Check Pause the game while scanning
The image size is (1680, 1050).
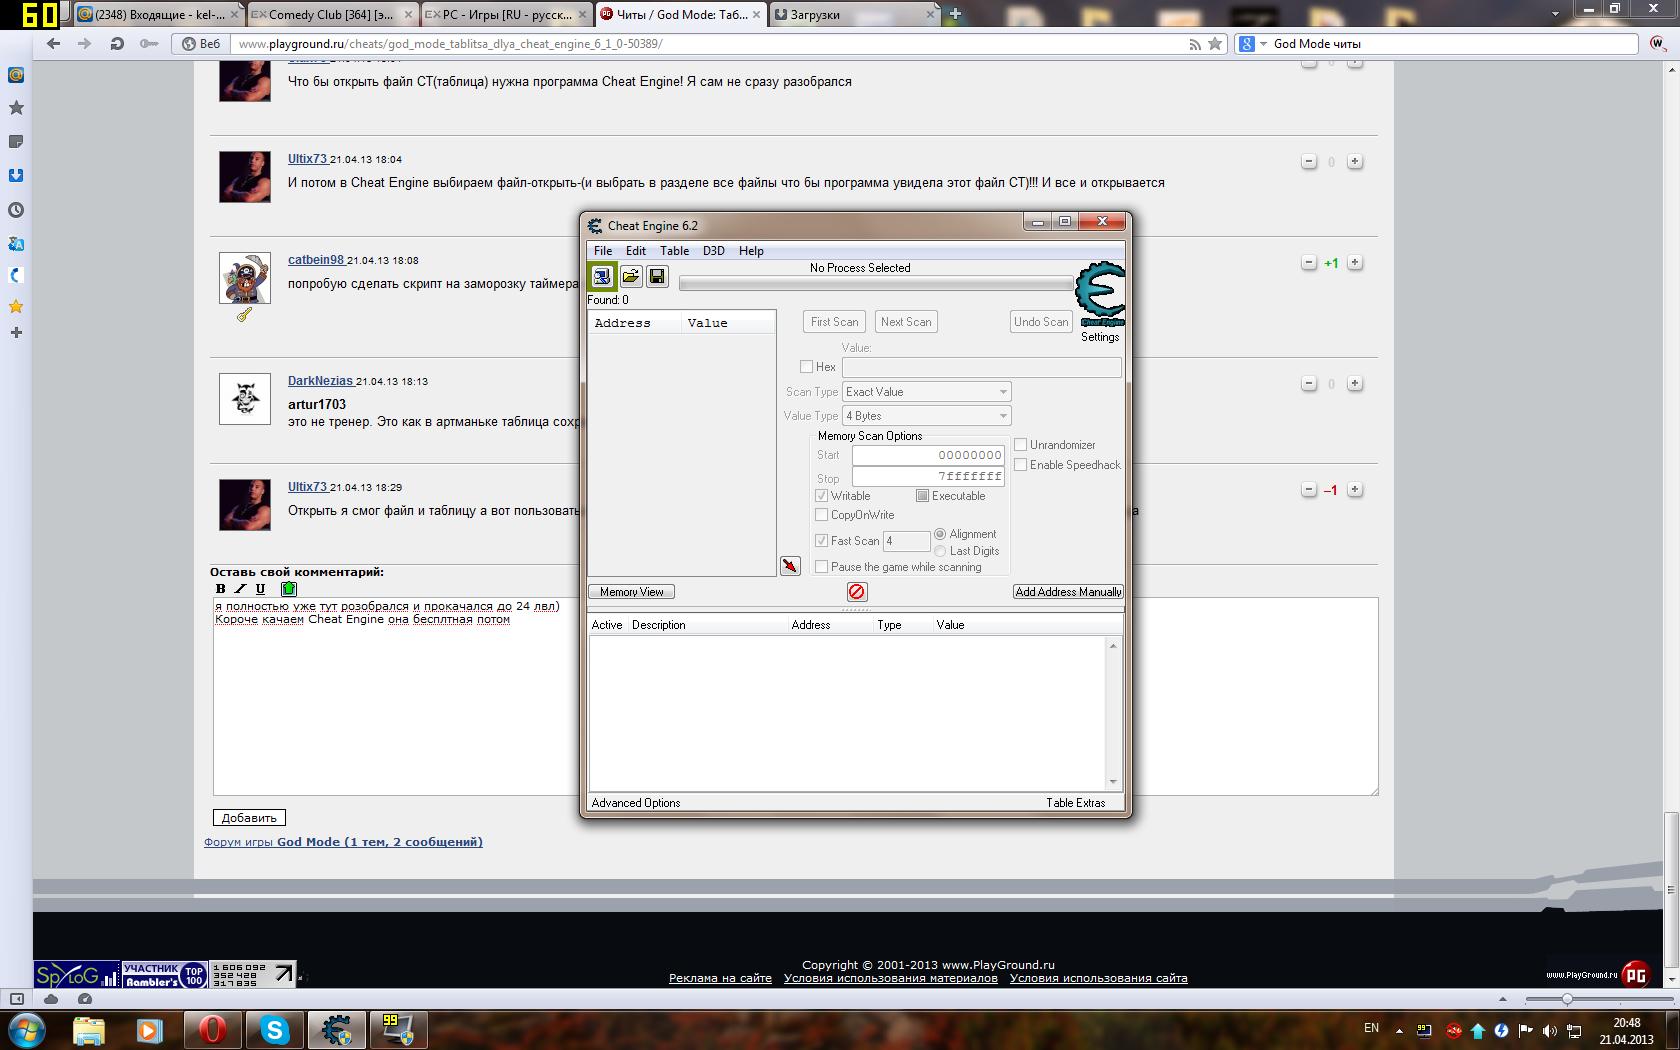pos(821,567)
